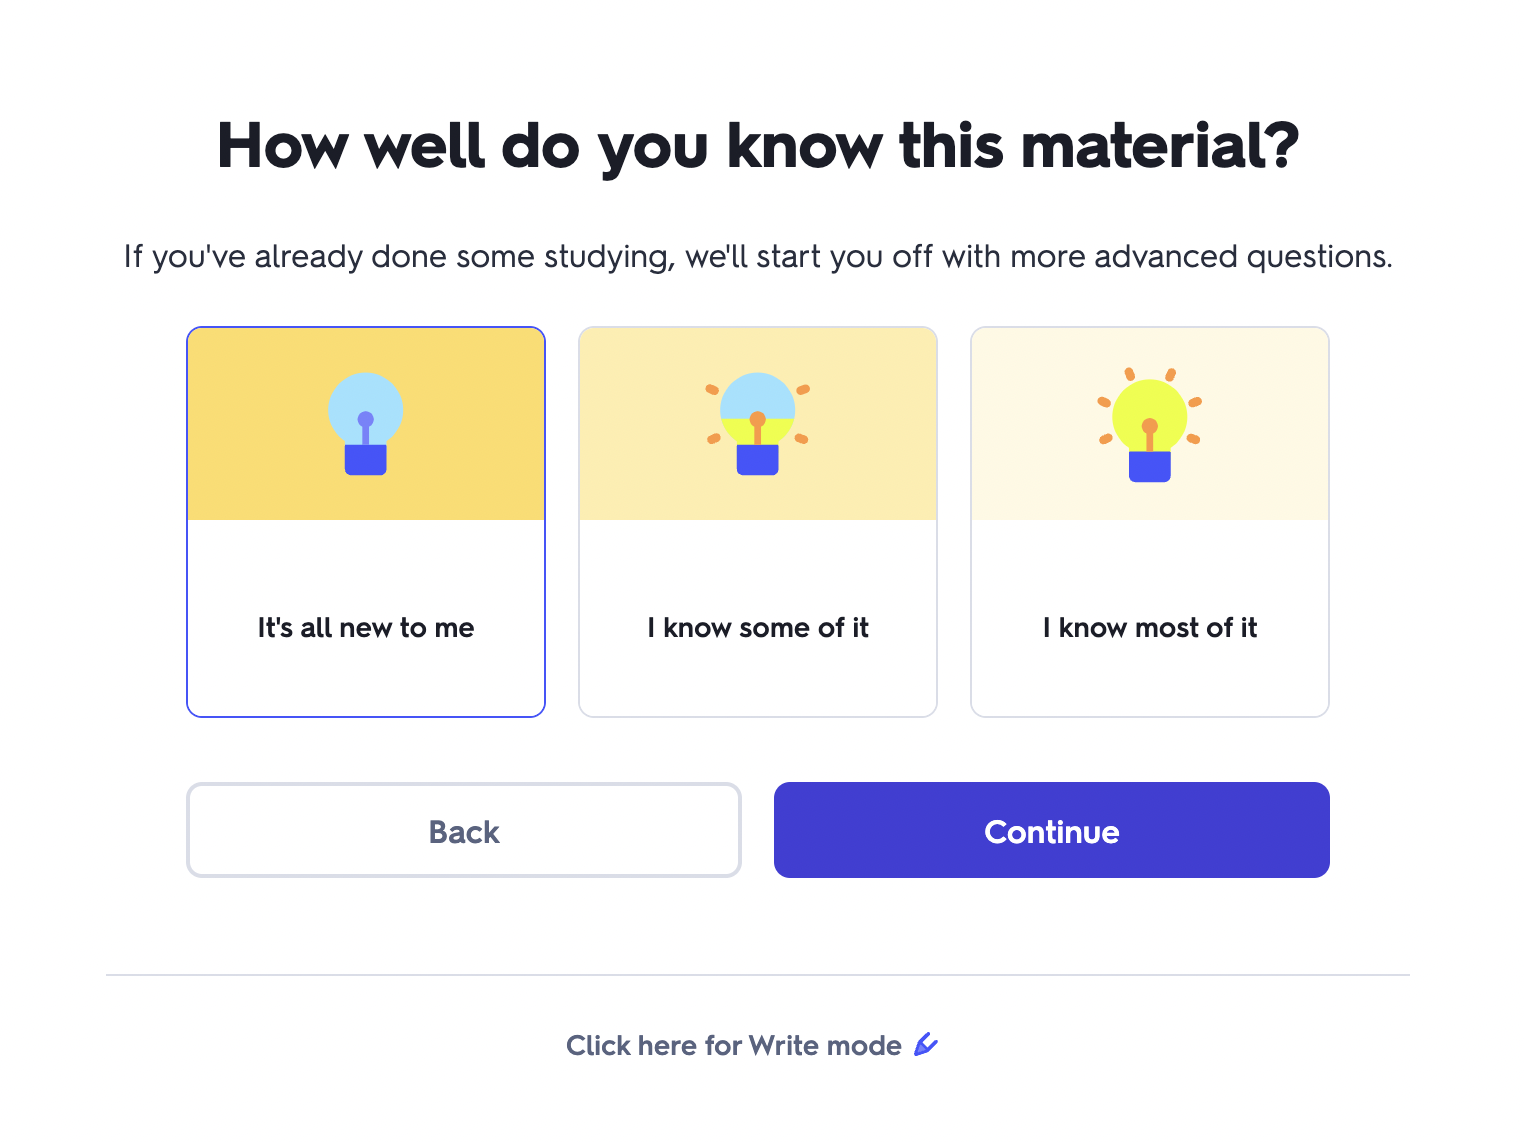Open the "Click here for Write mode" link
The height and width of the screenshot is (1142, 1524).
(752, 1045)
